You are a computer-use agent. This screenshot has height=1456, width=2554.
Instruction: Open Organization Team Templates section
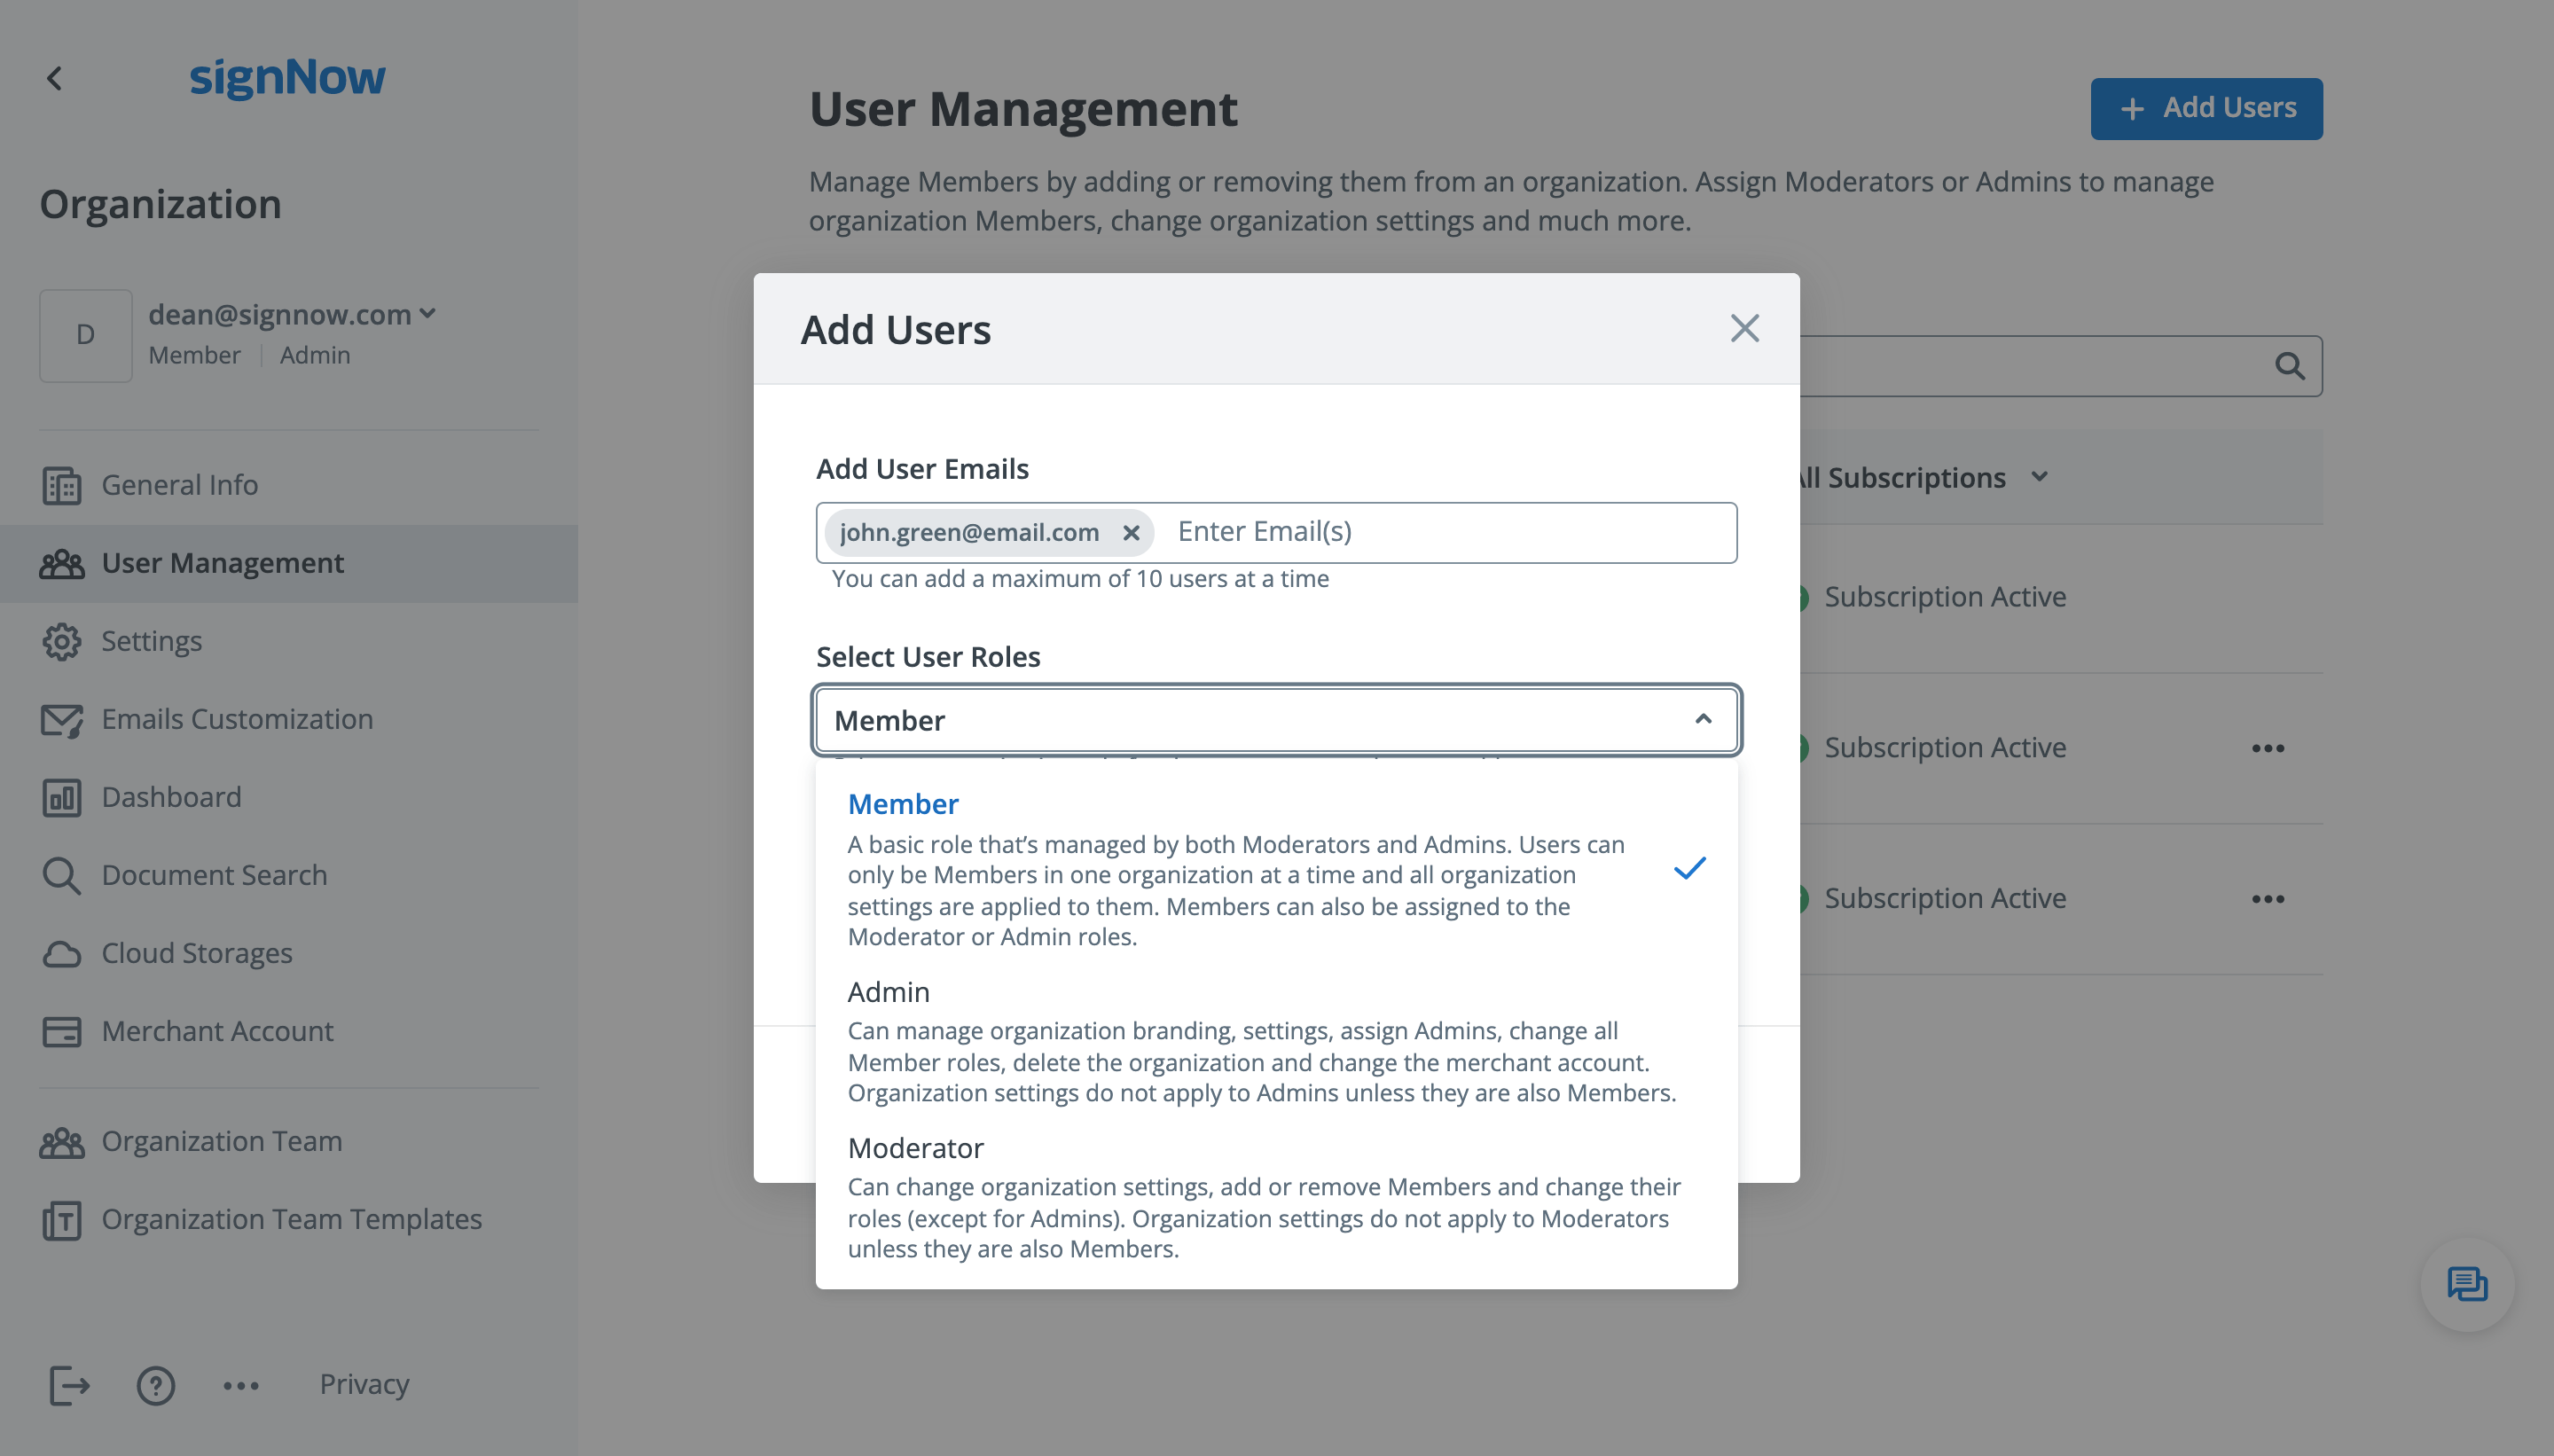291,1219
